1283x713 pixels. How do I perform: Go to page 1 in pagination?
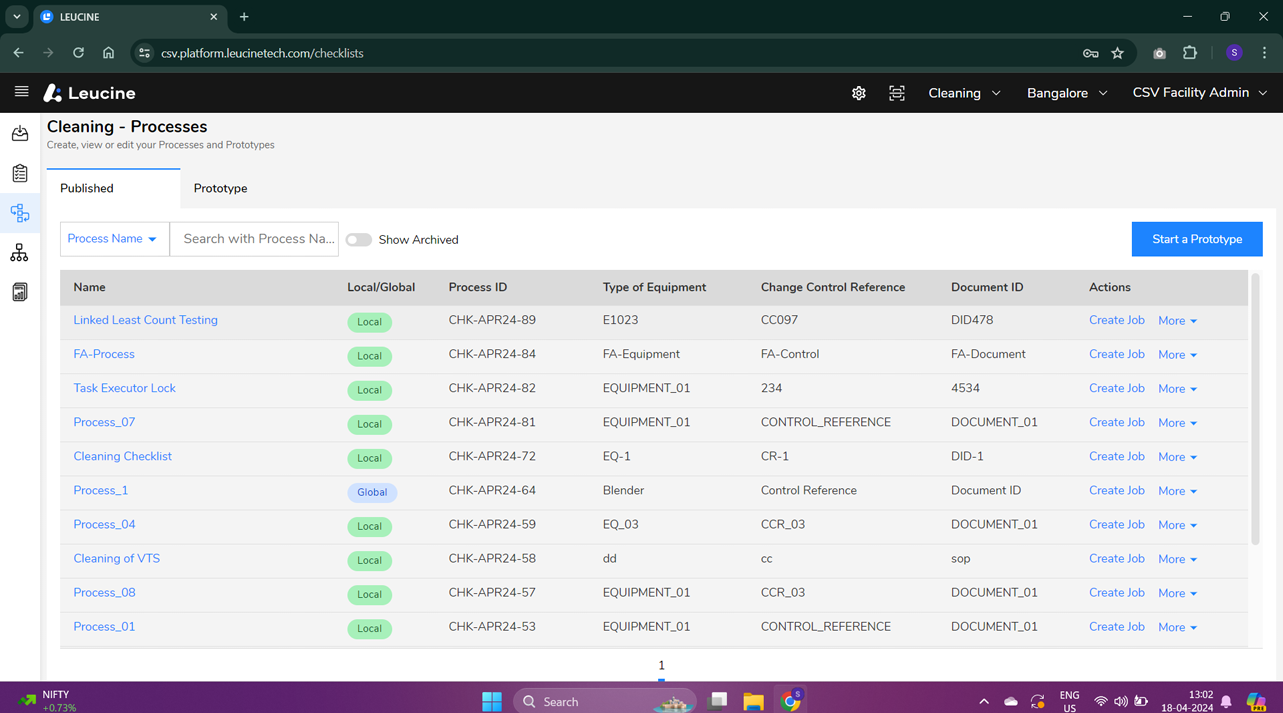pyautogui.click(x=661, y=666)
